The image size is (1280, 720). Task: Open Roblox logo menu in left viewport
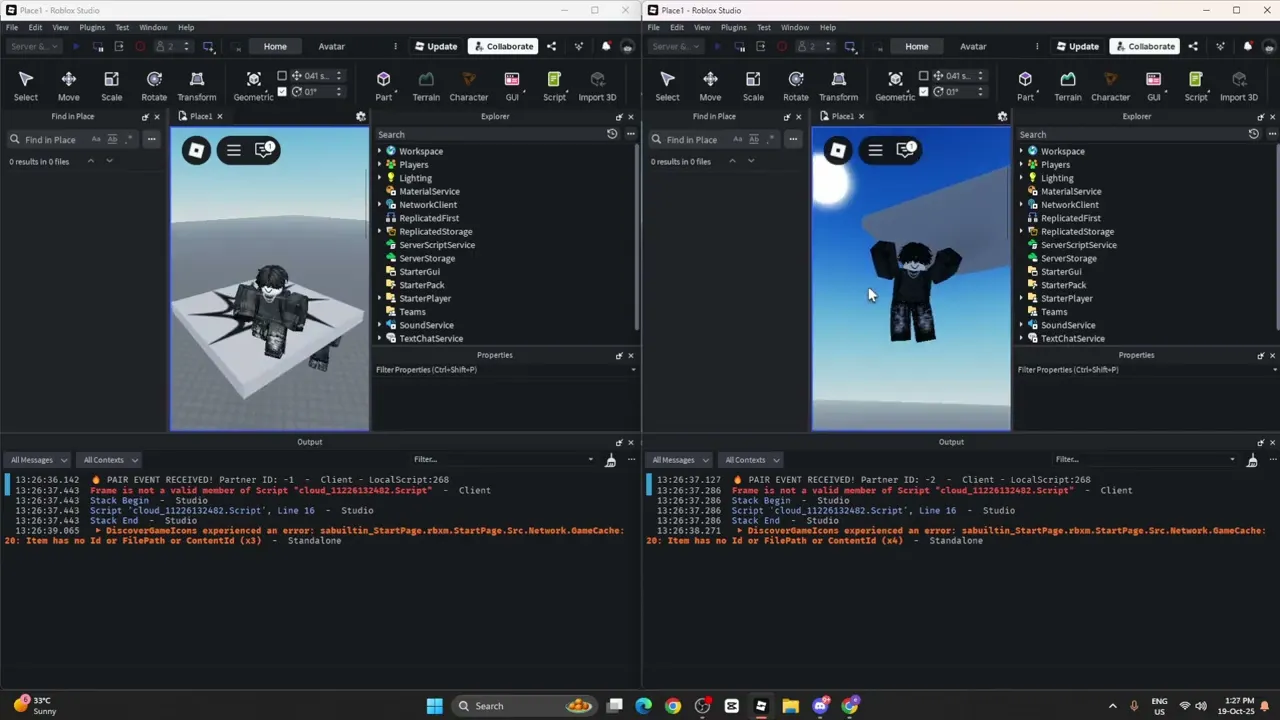pos(196,150)
